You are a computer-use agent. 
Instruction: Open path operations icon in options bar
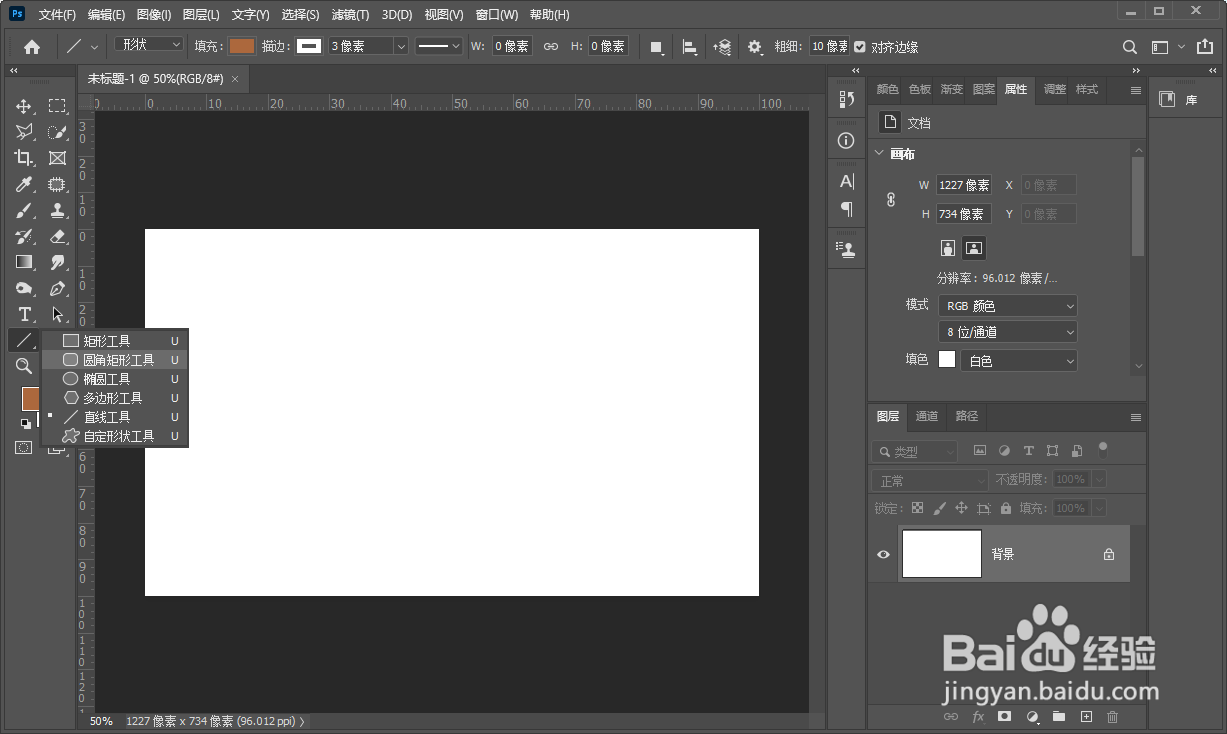tap(656, 46)
